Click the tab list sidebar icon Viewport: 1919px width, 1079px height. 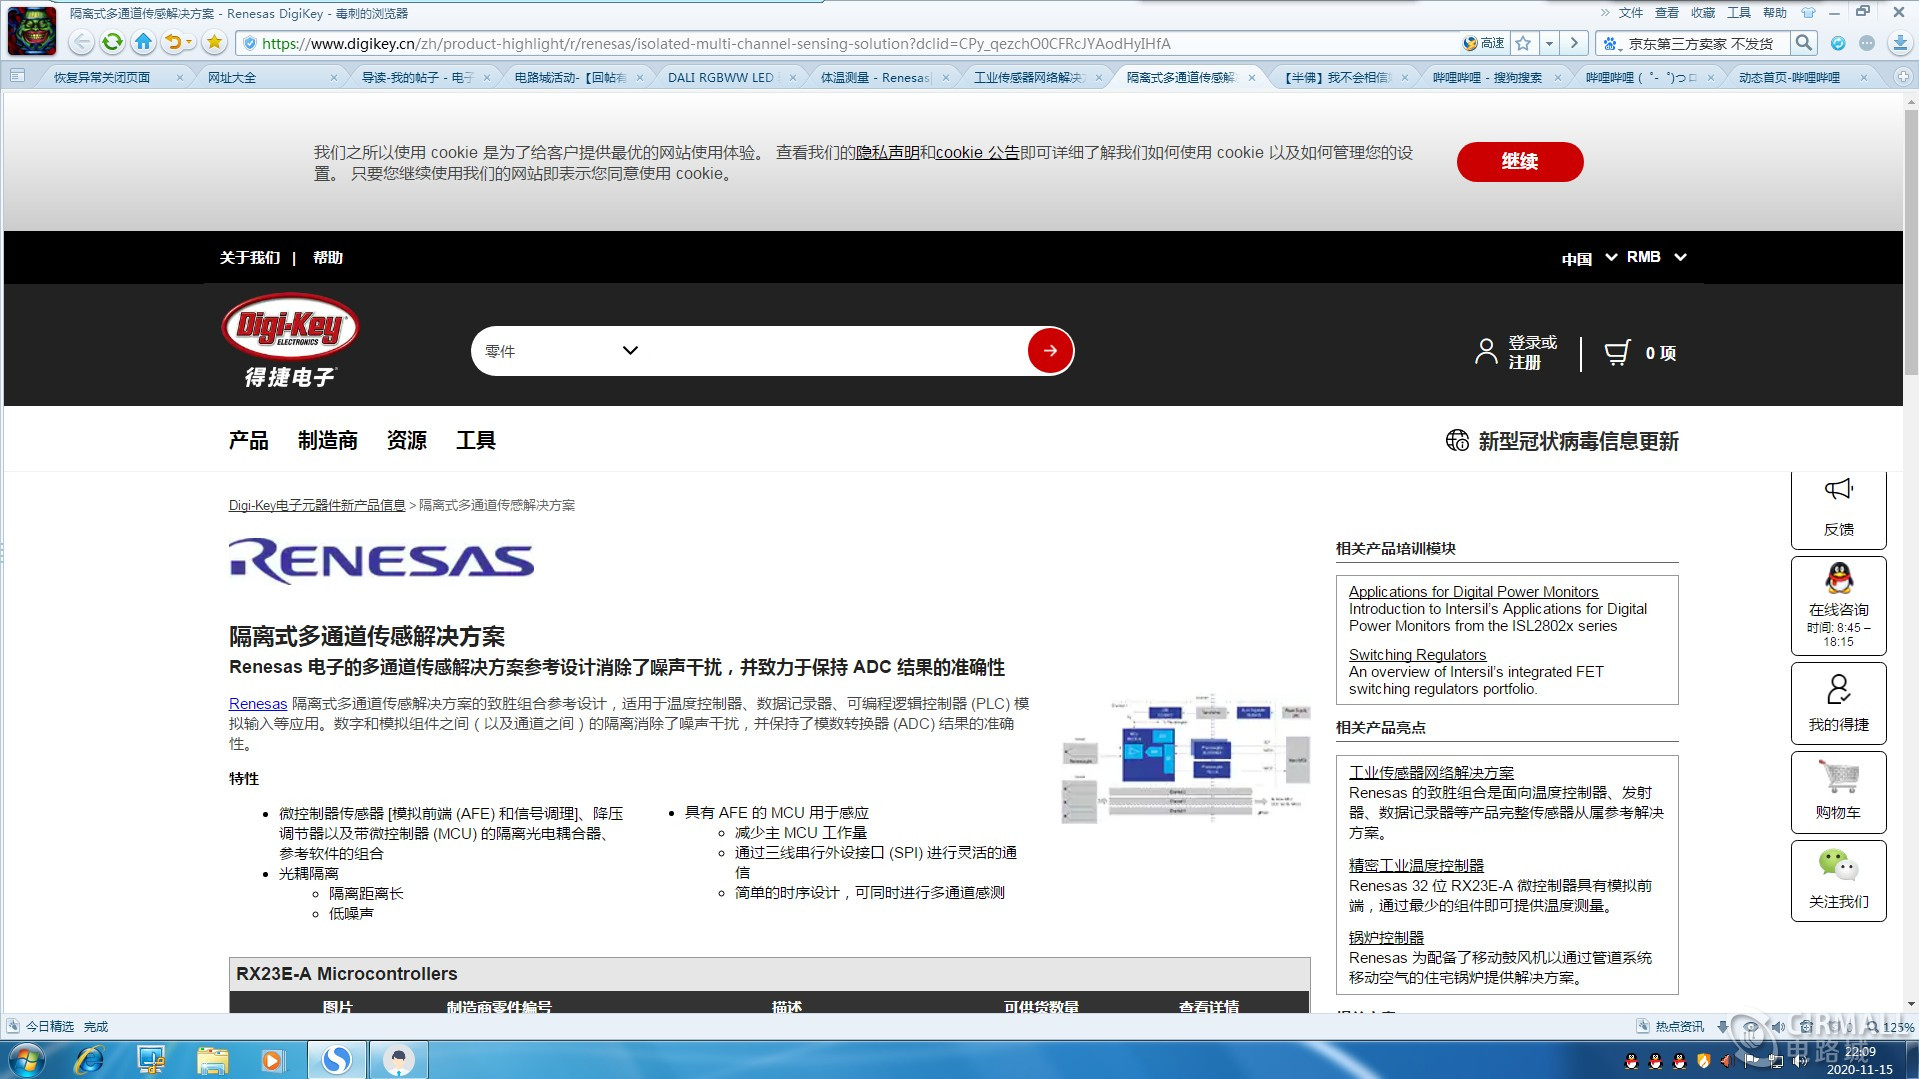point(17,76)
